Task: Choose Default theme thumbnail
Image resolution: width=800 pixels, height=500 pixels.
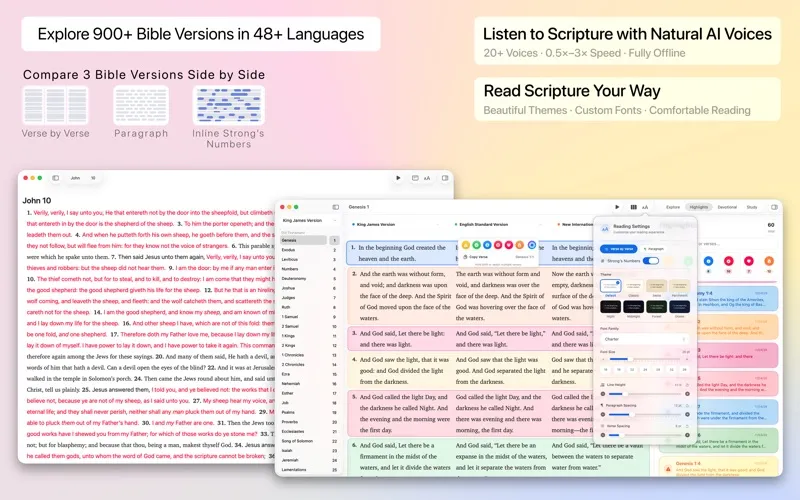Action: (611, 286)
